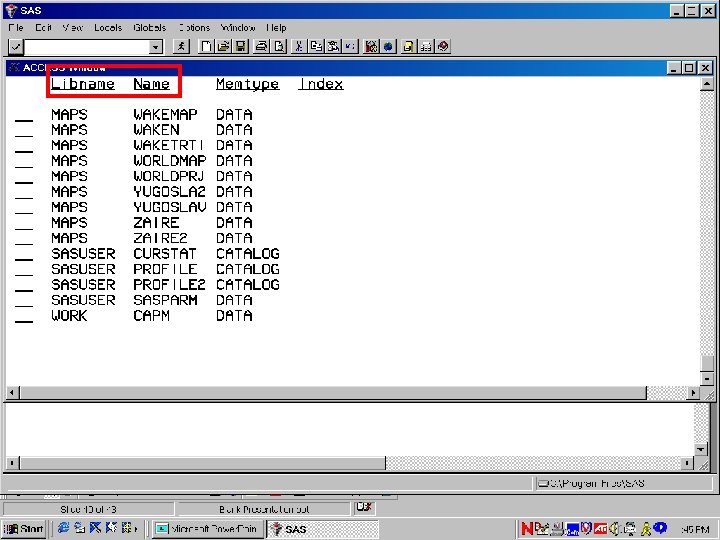720x540 pixels.
Task: Open the File menu
Action: pyautogui.click(x=16, y=28)
